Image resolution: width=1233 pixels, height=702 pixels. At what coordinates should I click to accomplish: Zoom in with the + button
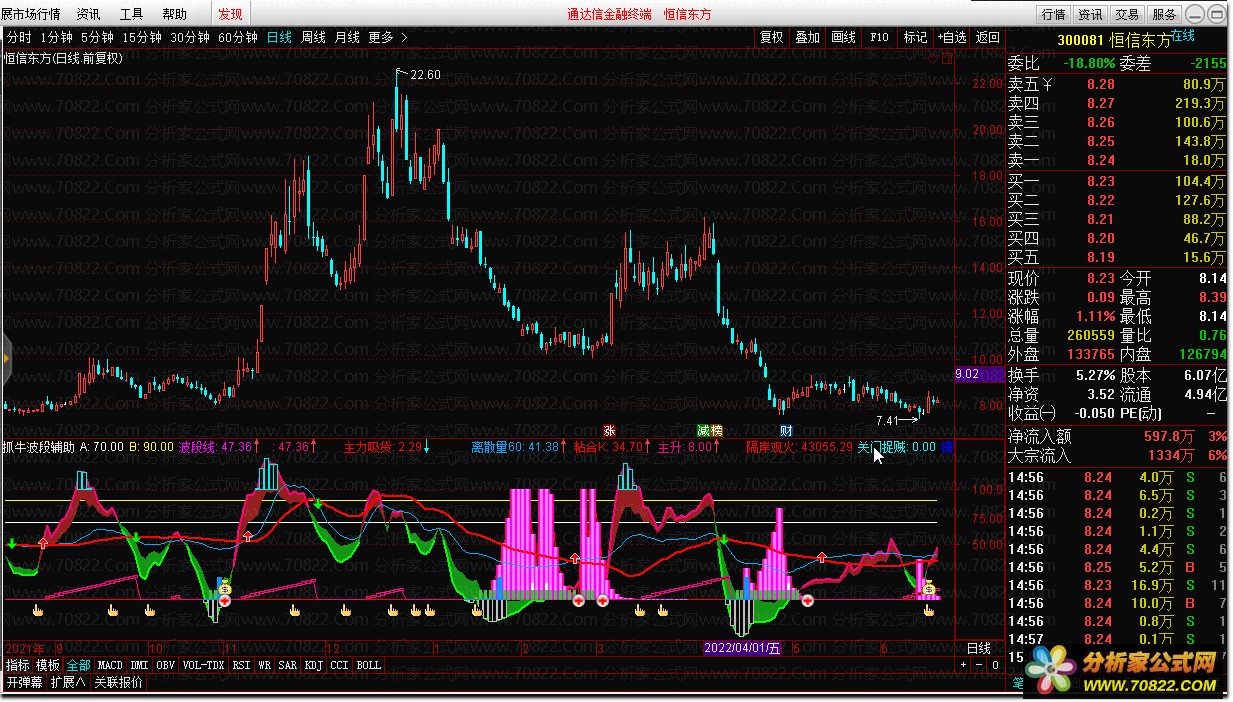coord(964,665)
